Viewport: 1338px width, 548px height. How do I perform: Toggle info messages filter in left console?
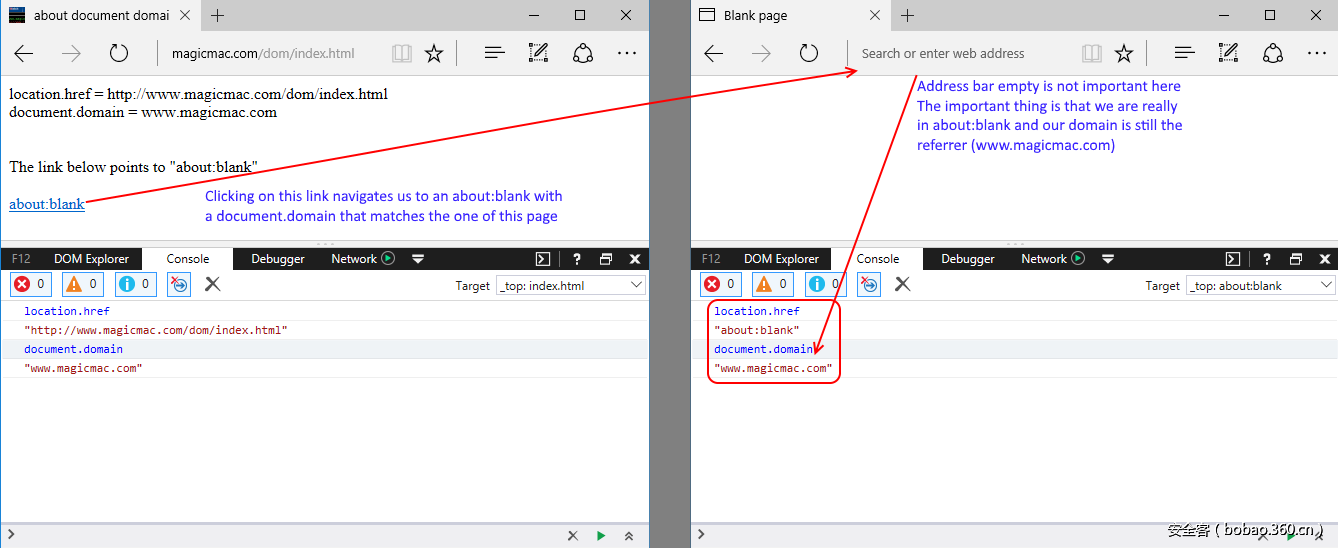coord(136,284)
